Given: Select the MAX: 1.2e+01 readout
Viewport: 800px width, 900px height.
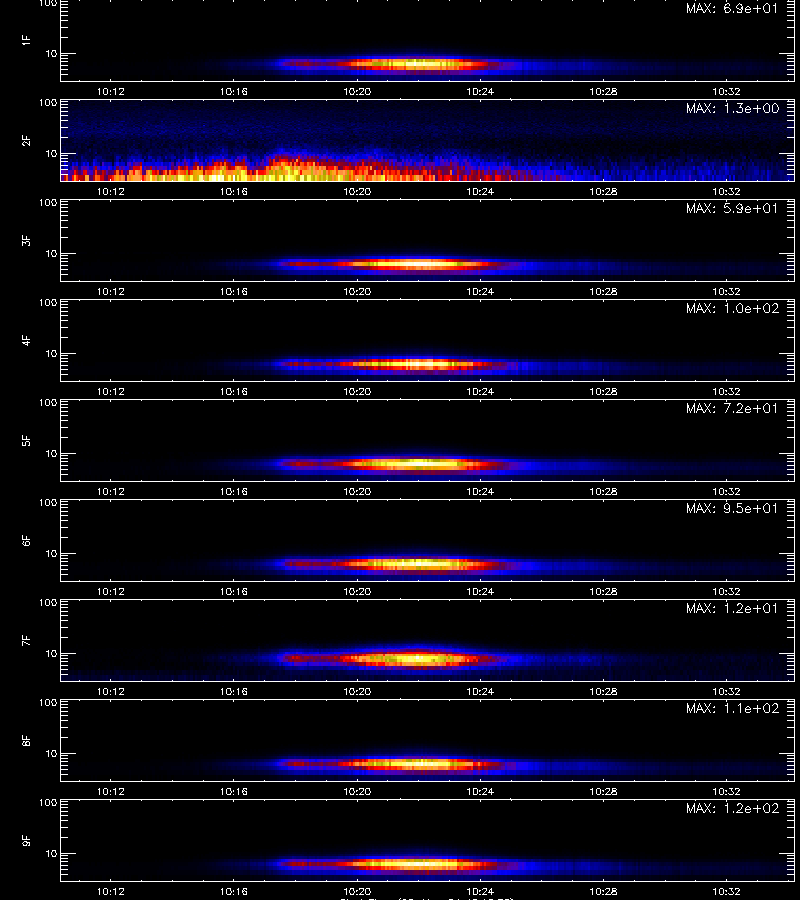Looking at the screenshot, I should (x=732, y=608).
